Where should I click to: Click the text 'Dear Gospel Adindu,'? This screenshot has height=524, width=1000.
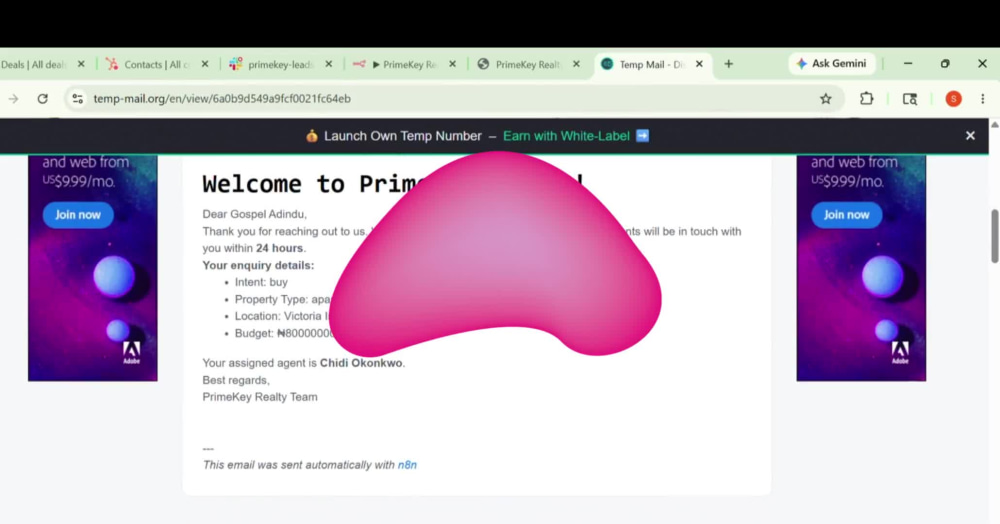(254, 214)
